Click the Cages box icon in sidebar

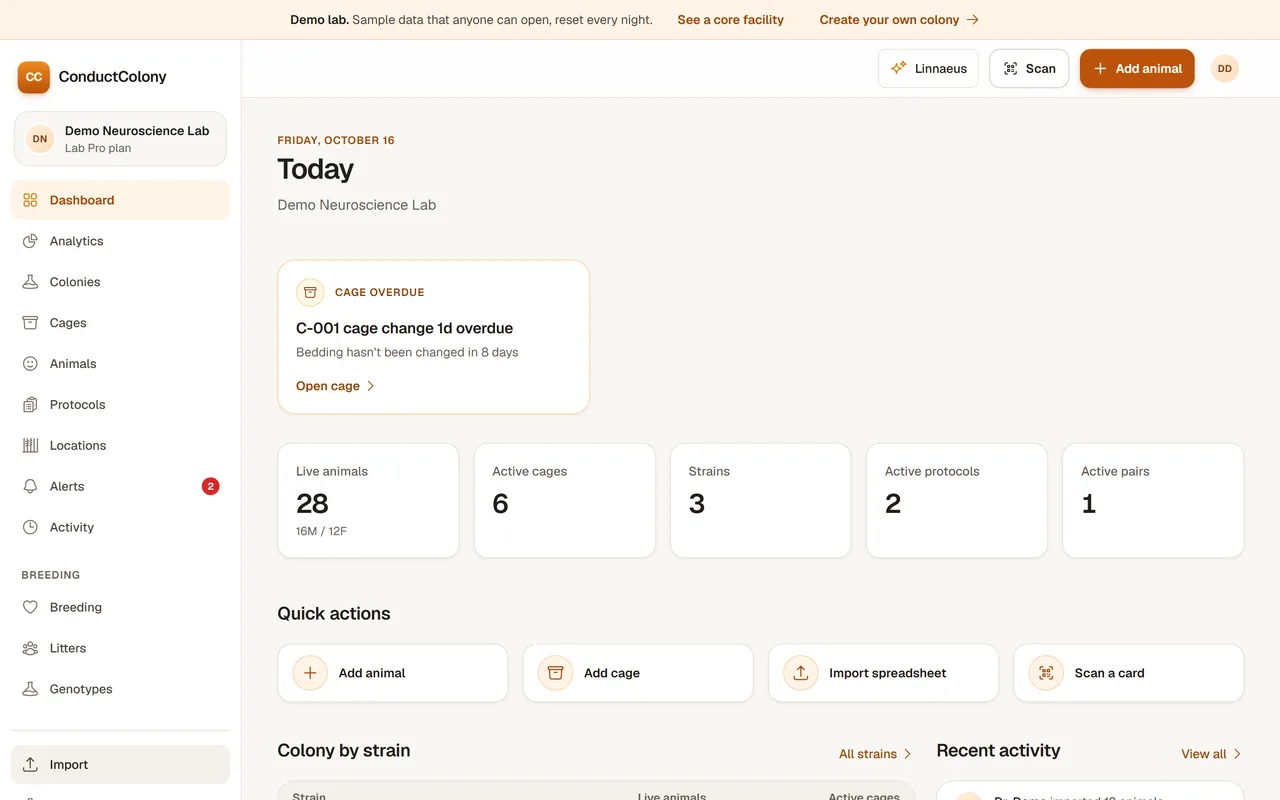coord(30,323)
